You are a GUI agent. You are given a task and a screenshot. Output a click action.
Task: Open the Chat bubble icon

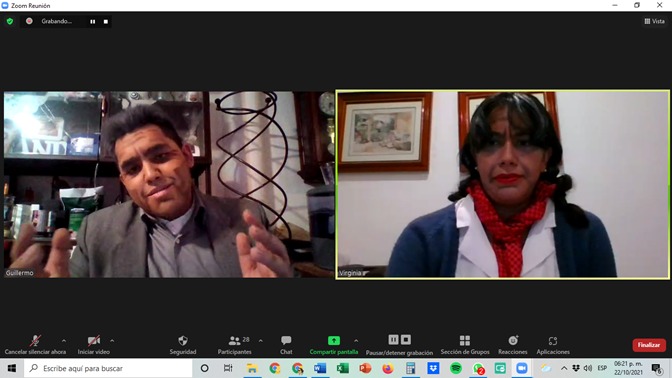click(x=286, y=345)
